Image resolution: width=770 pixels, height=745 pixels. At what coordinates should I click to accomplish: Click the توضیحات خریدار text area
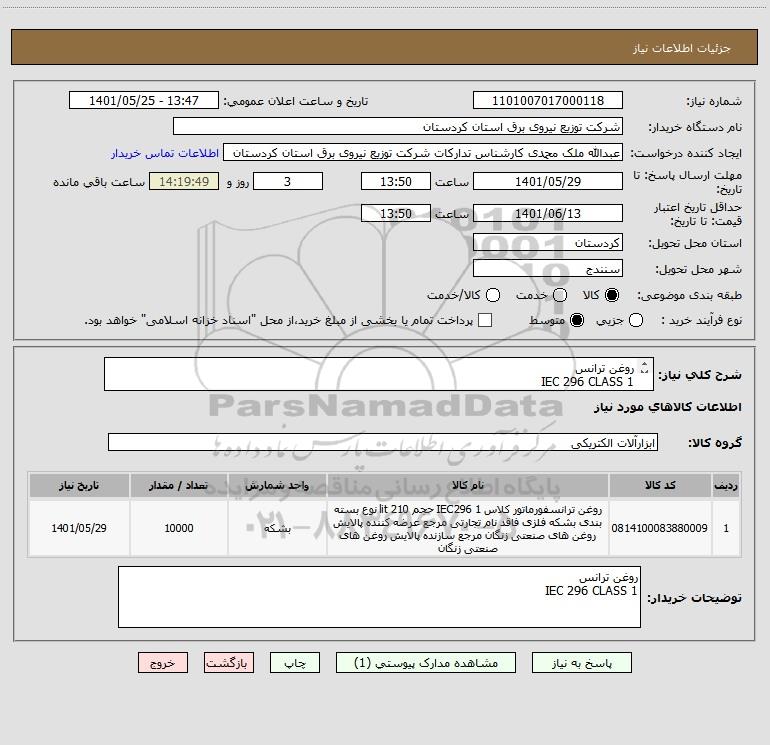click(379, 597)
